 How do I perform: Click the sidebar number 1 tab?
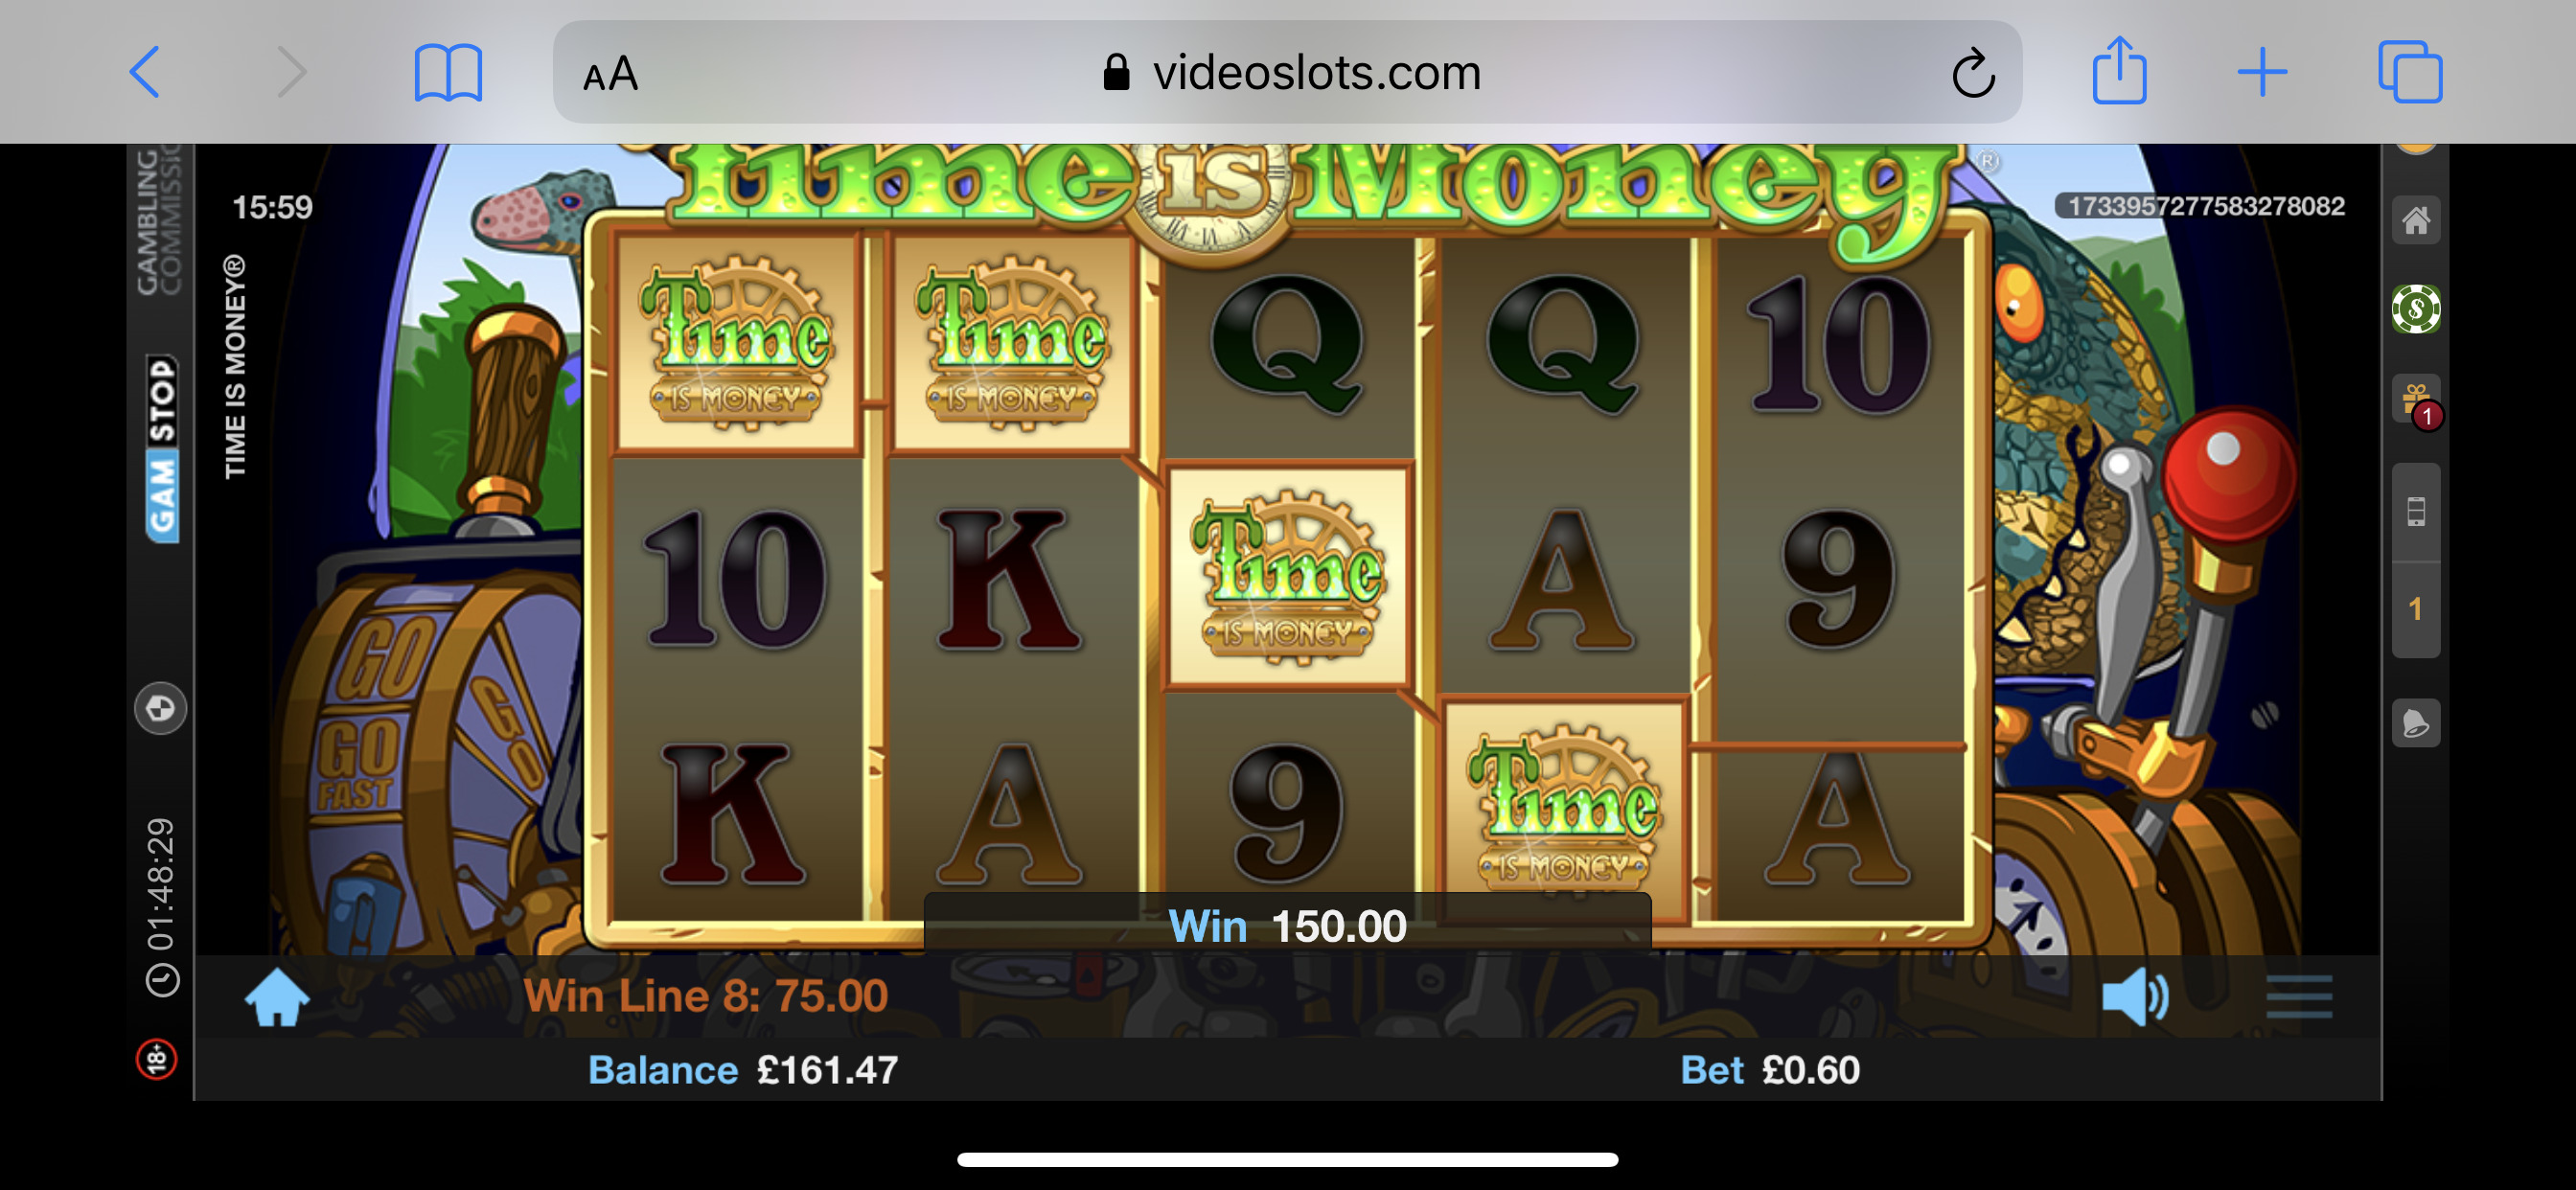coord(2416,609)
